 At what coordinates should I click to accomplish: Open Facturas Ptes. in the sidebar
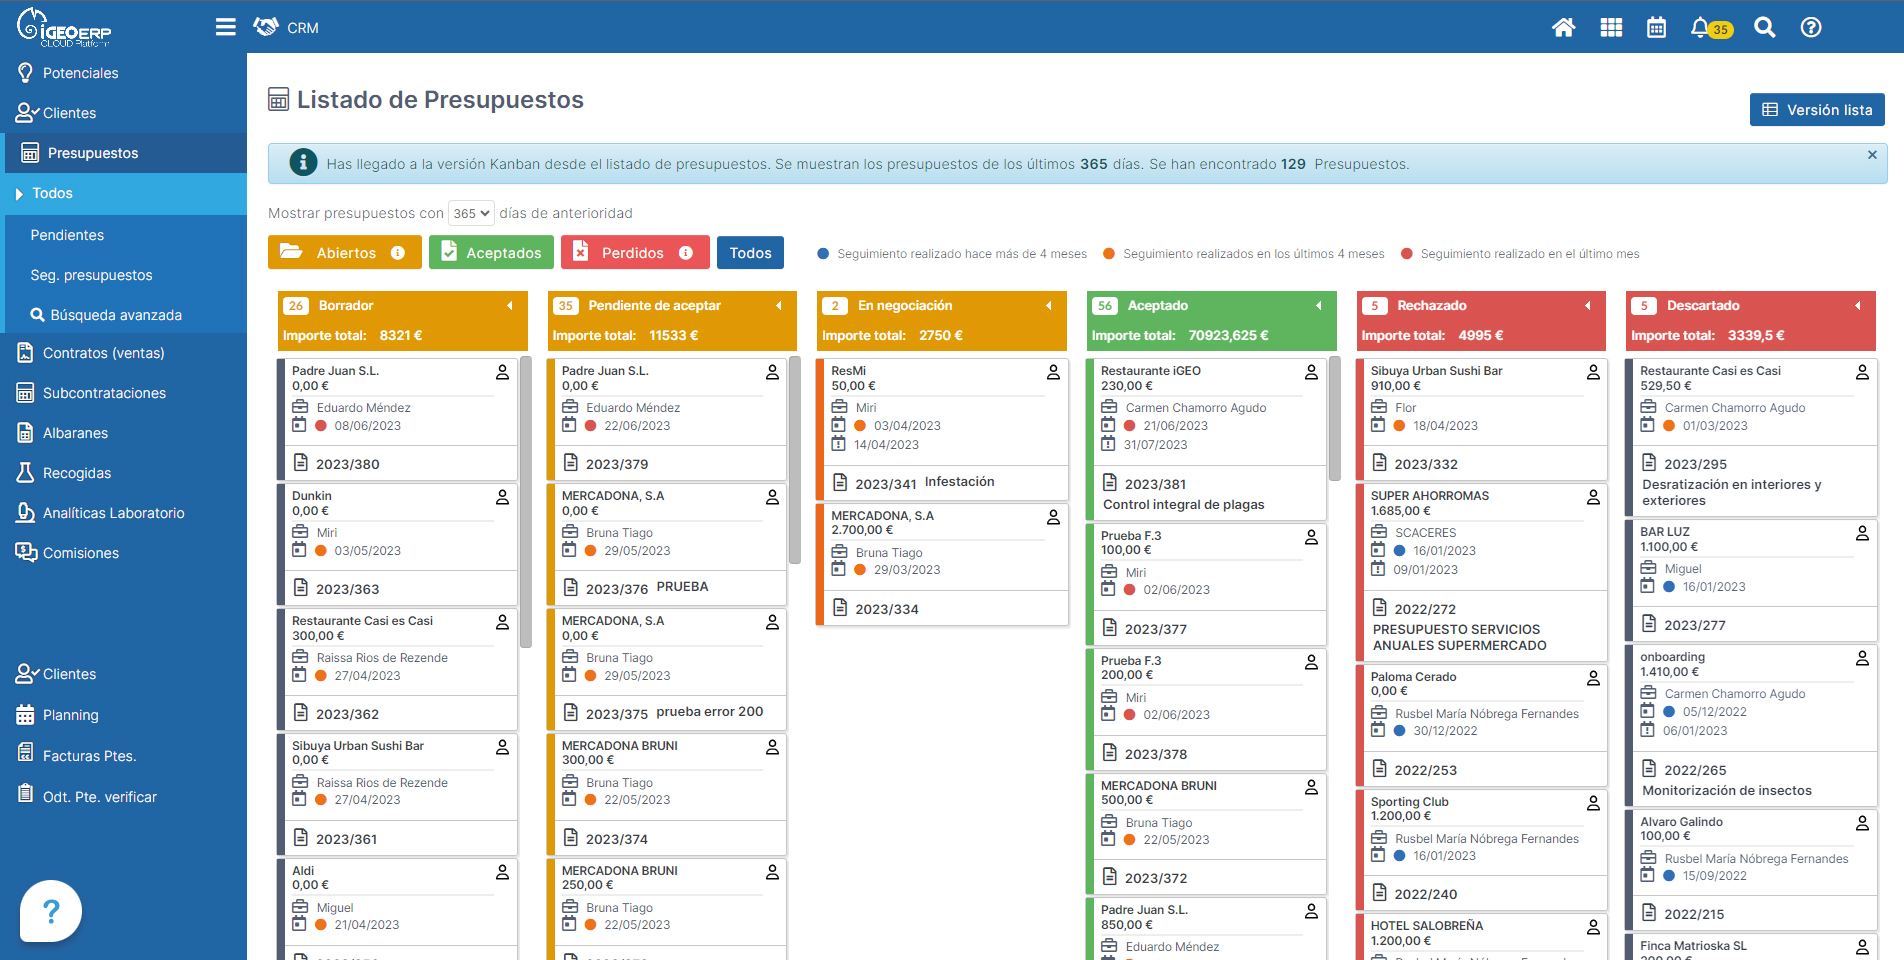[x=124, y=756]
